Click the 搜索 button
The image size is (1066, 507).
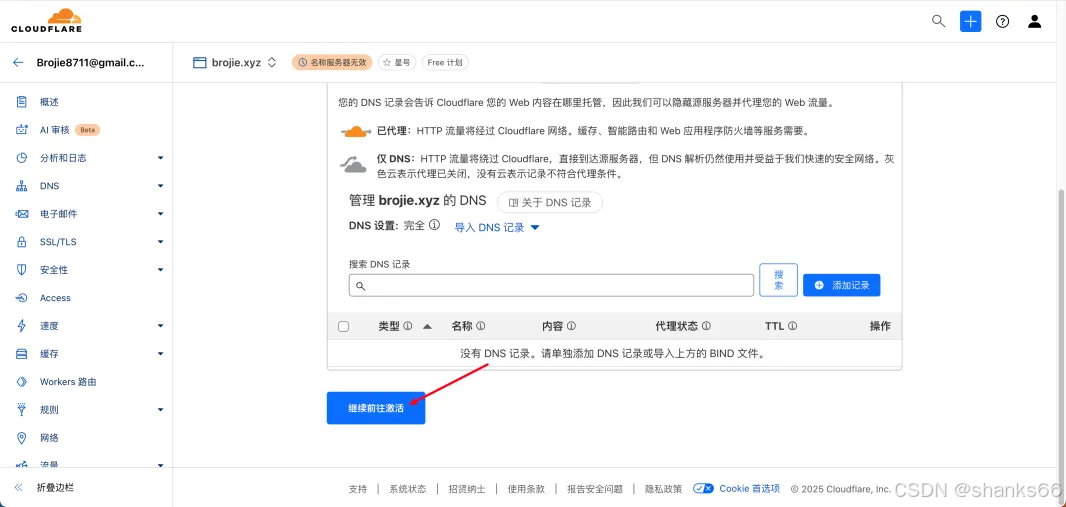778,280
